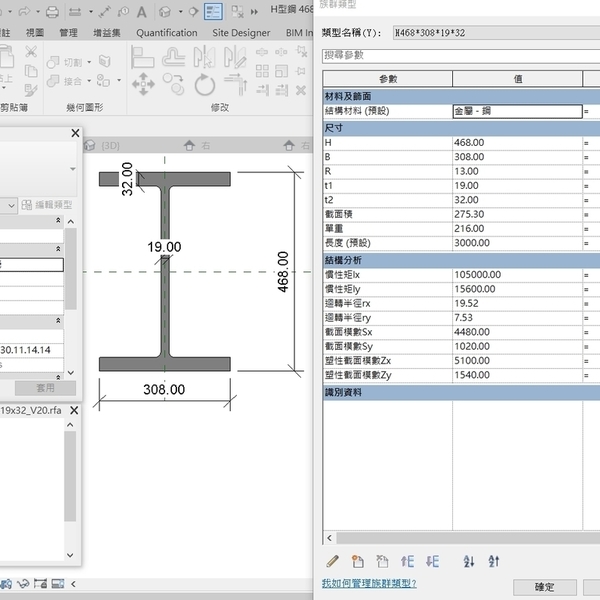
Task: Click the rotate tool in the modify panel
Action: pyautogui.click(x=204, y=83)
